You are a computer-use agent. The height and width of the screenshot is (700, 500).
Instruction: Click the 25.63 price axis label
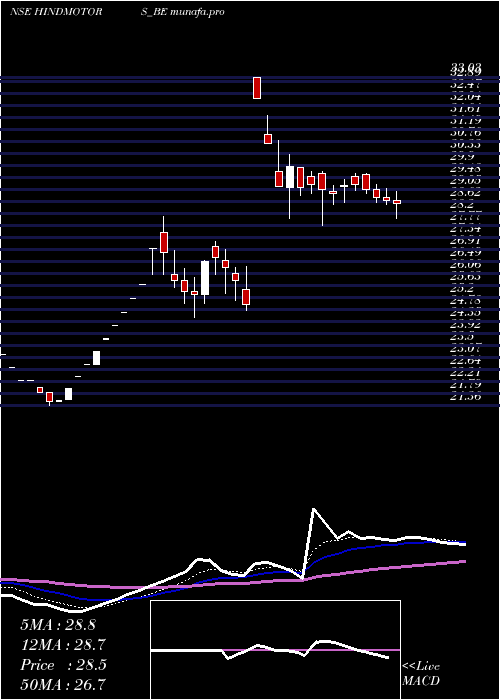click(x=466, y=277)
